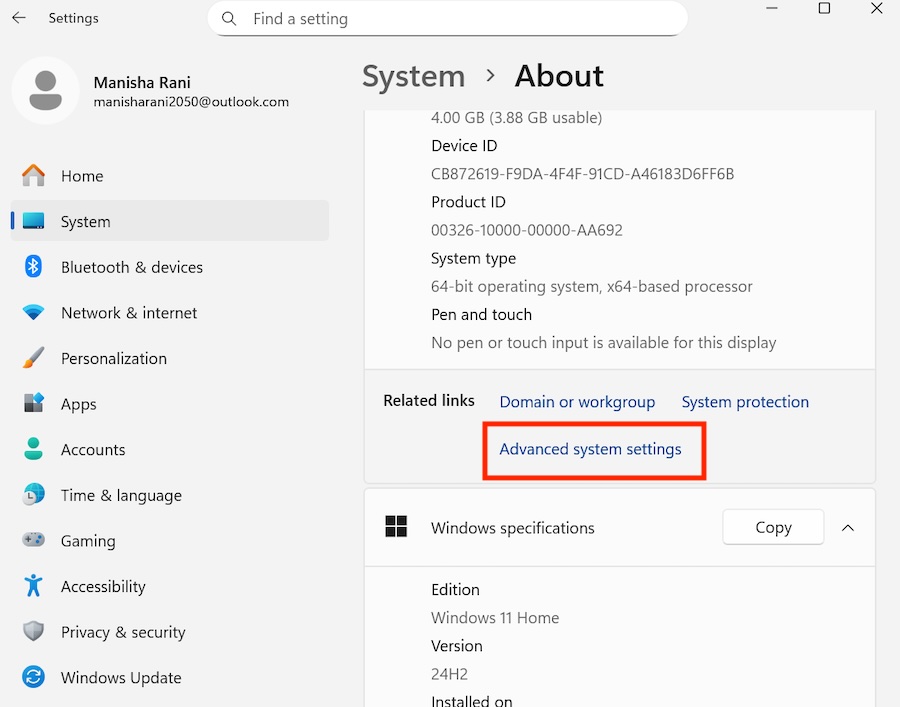Screen dimensions: 900x707
Task: Return to Settings Home
Action: coord(81,175)
